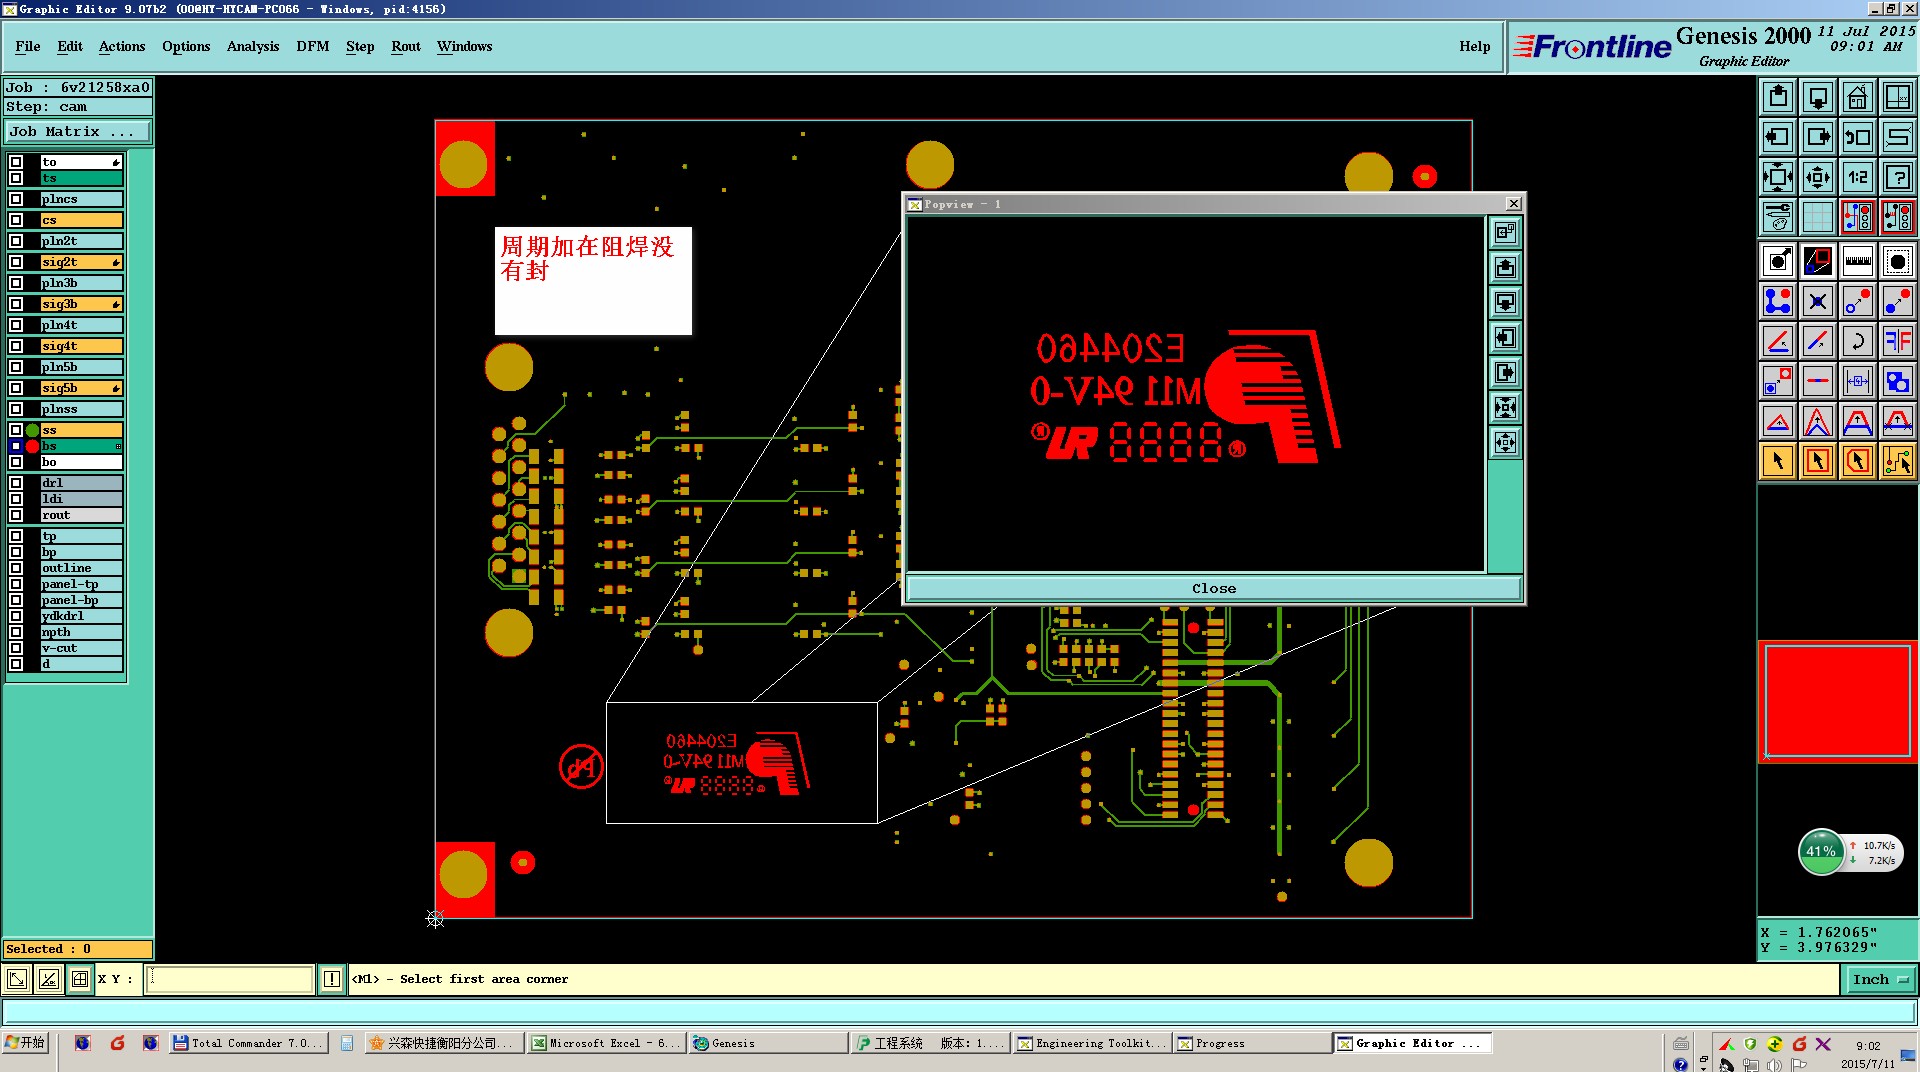This screenshot has height=1072, width=1920.
Task: Click the pan-left view icon
Action: coord(1778,137)
